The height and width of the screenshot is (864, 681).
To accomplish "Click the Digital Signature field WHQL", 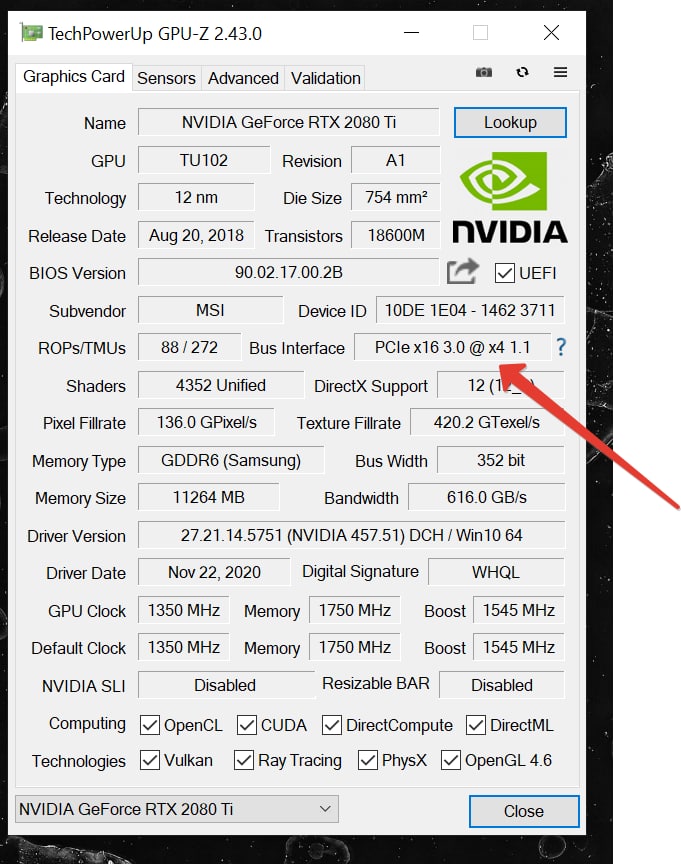I will click(496, 572).
